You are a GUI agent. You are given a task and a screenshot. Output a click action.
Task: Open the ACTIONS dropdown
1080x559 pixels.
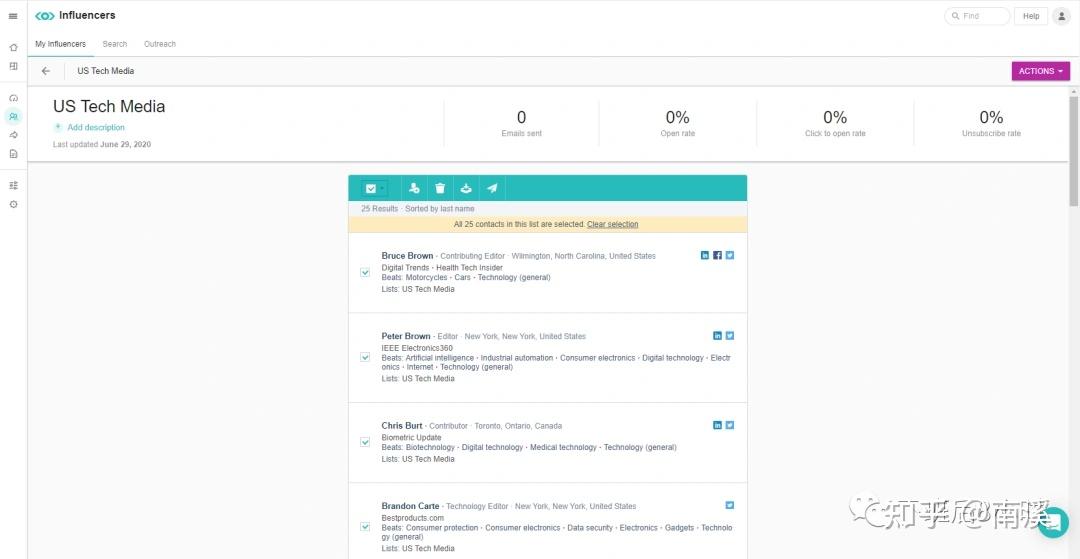pyautogui.click(x=1040, y=71)
